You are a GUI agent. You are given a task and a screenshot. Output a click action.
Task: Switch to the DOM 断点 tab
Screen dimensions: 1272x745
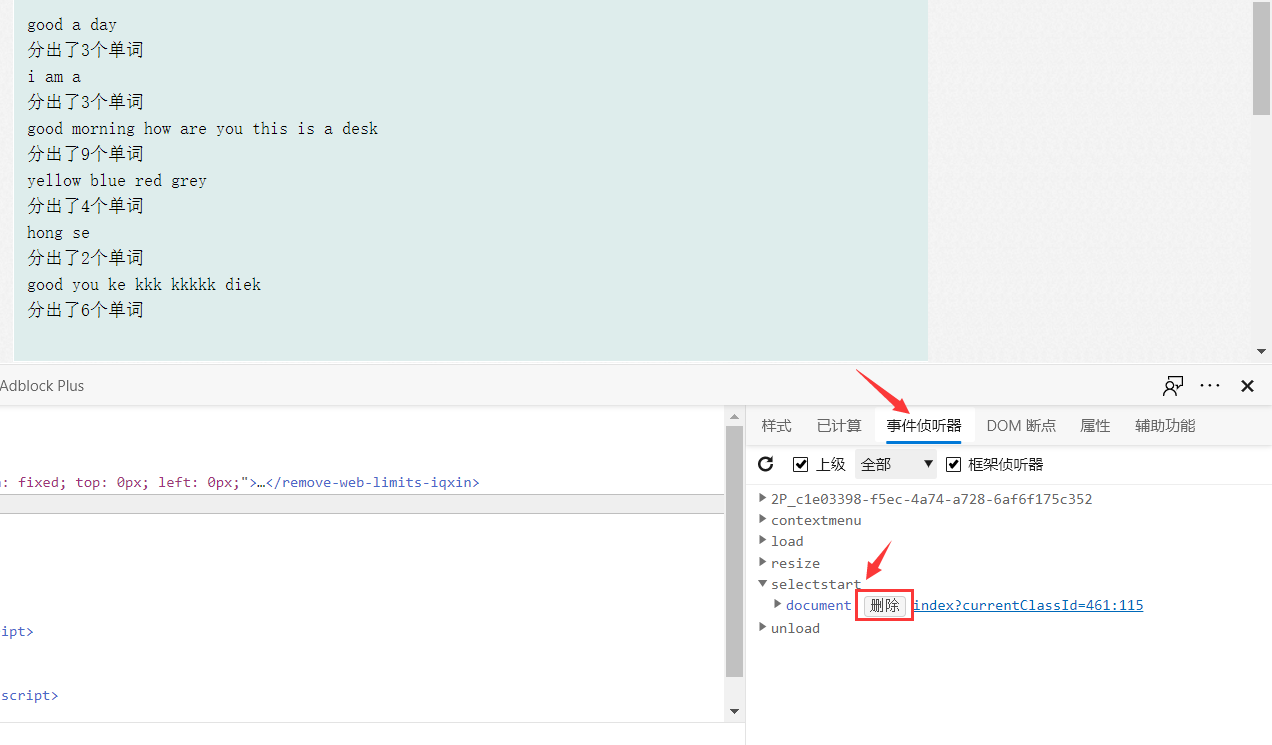click(1021, 426)
